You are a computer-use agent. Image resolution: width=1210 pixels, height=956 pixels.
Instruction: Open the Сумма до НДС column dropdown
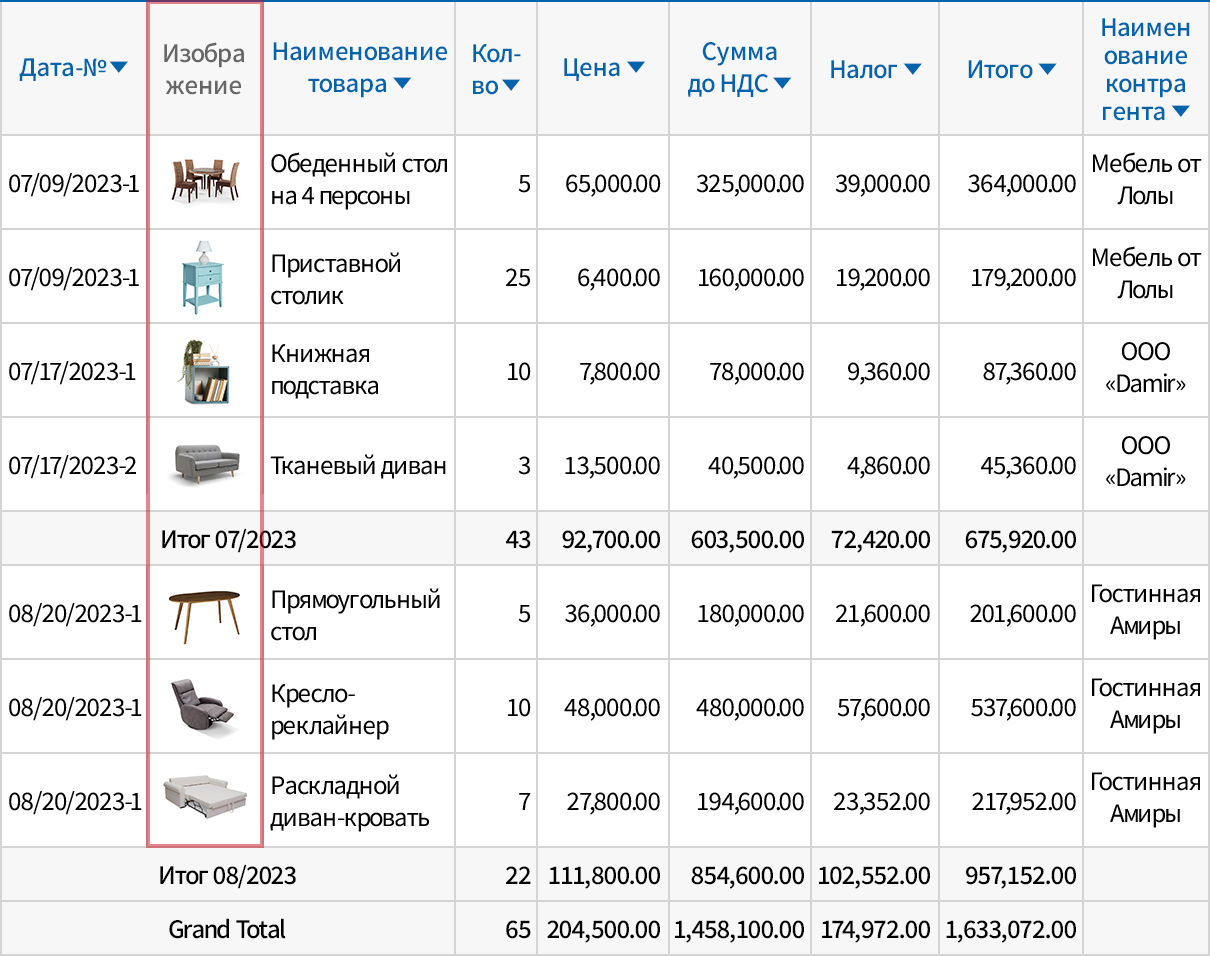782,84
